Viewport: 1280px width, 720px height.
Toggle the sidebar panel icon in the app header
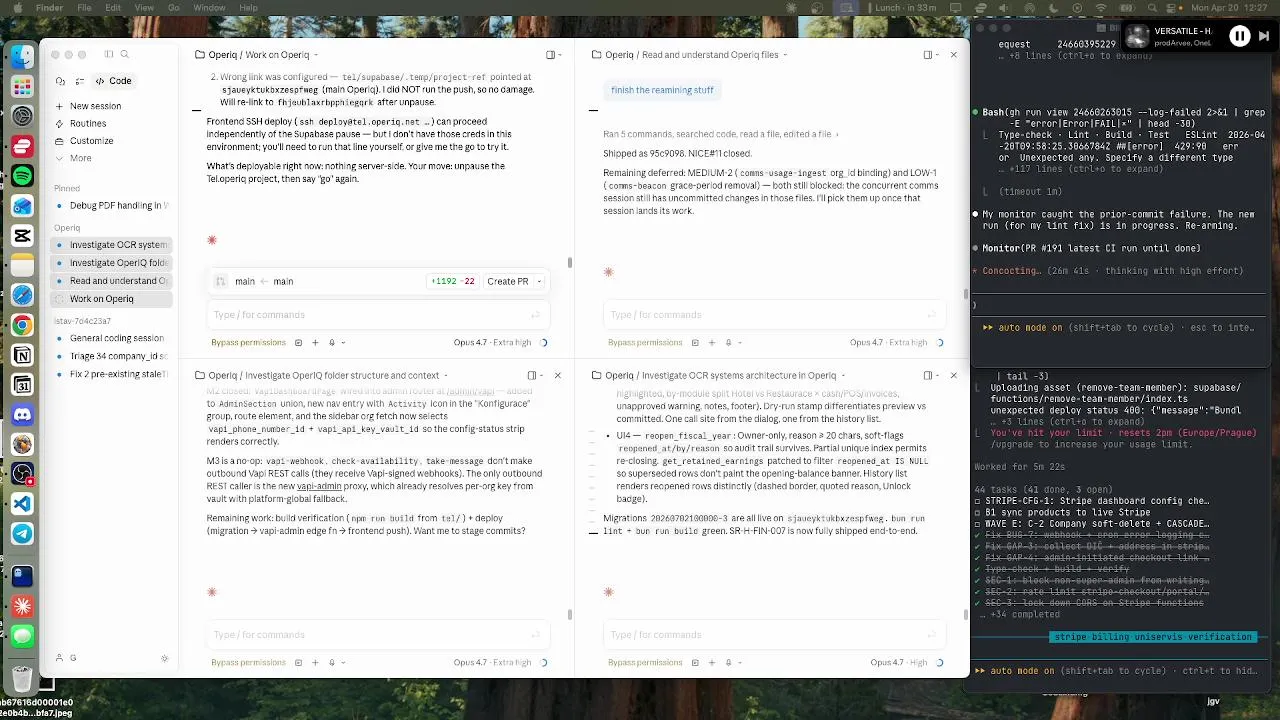click(108, 54)
